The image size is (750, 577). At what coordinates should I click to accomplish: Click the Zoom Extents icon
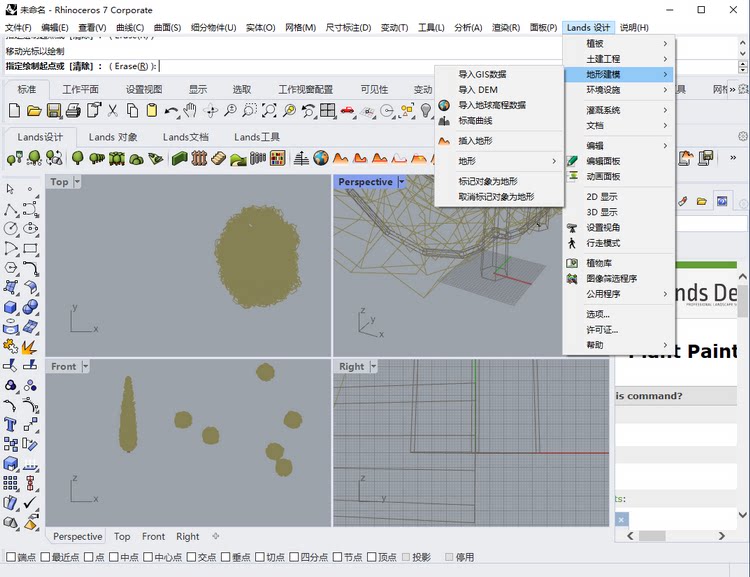[269, 111]
